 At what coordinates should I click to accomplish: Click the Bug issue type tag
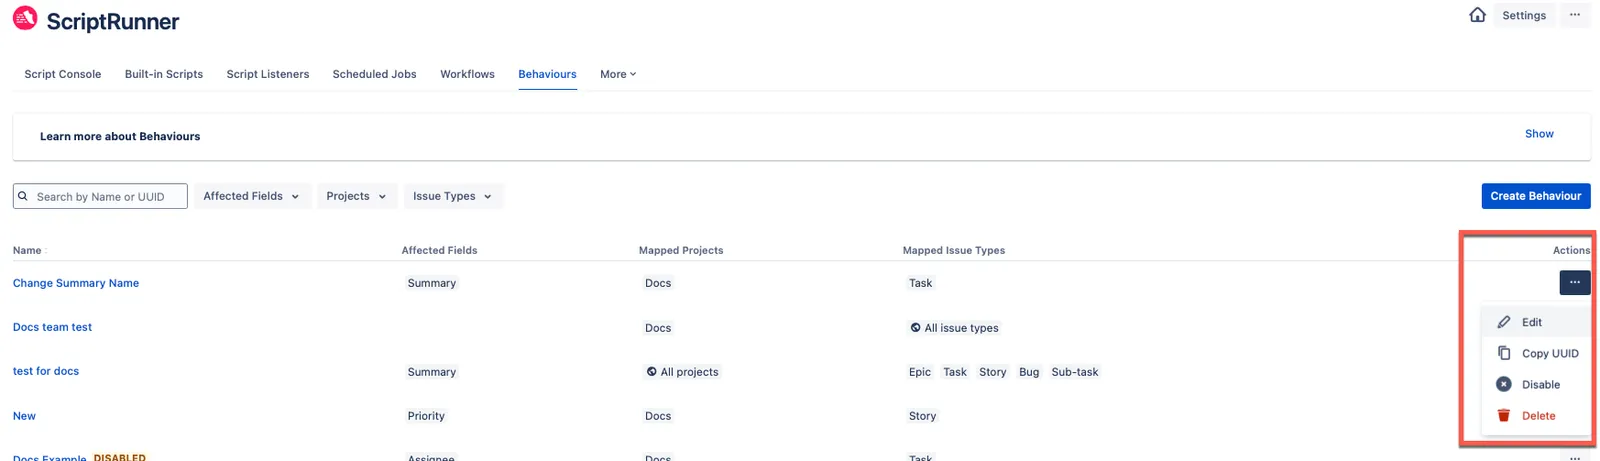[1029, 372]
